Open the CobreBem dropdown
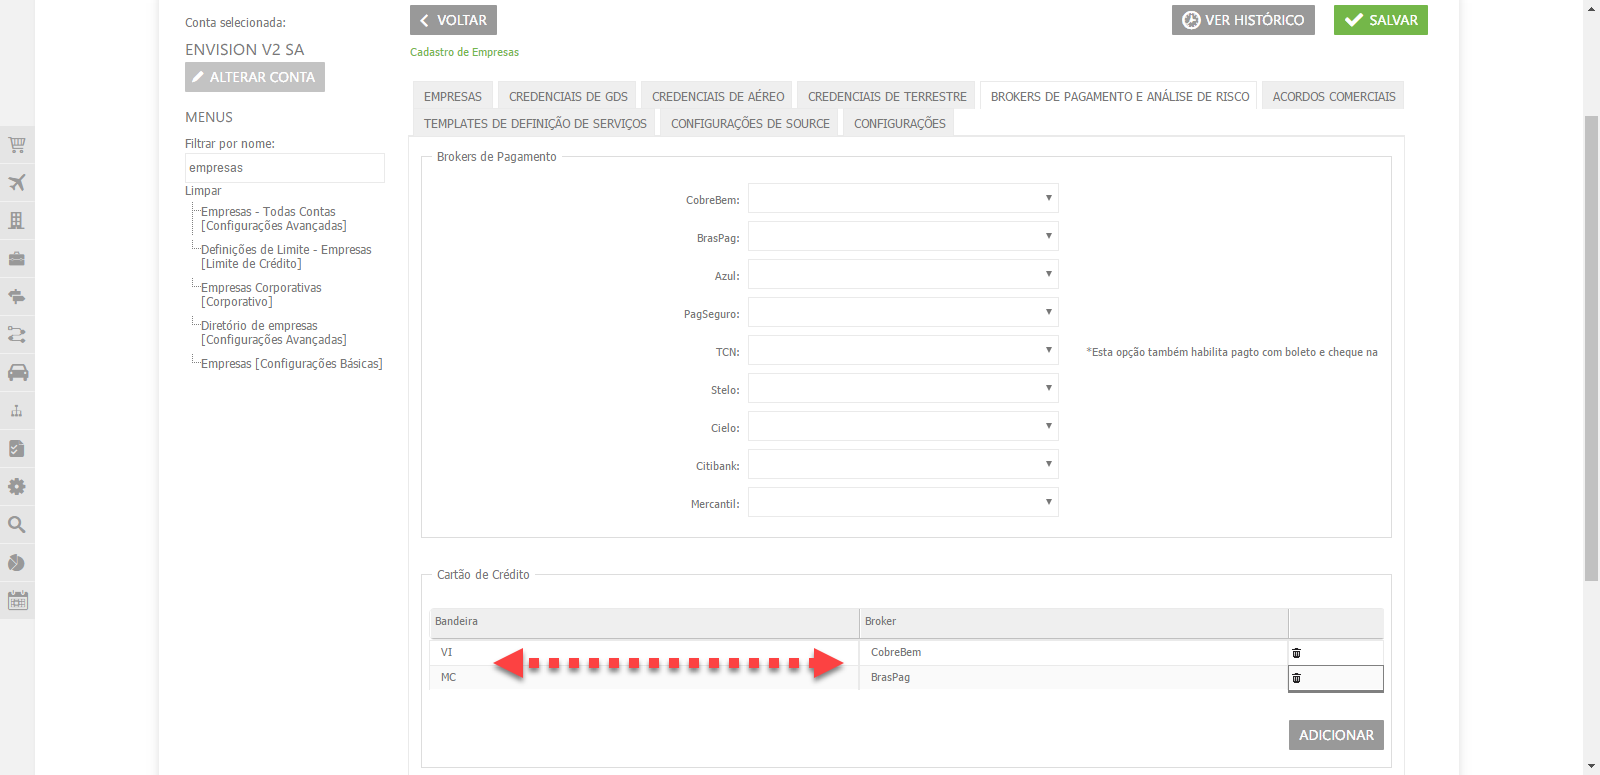1600x775 pixels. click(903, 198)
